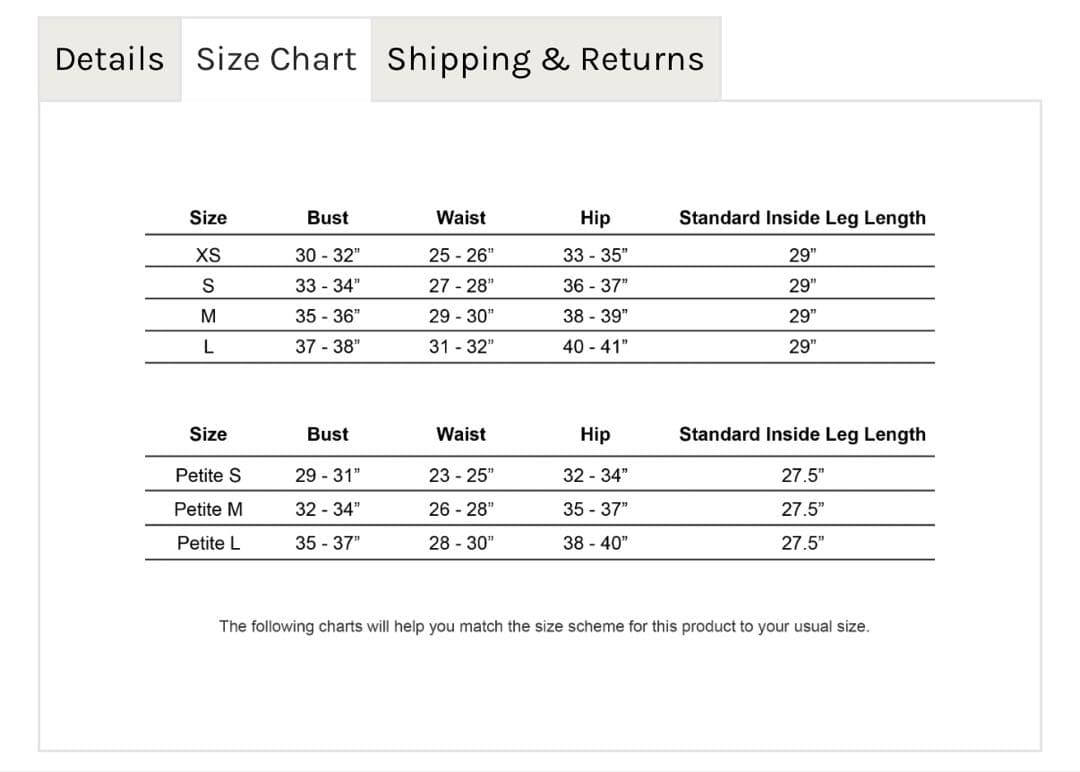This screenshot has width=1080, height=772.
Task: Click the Hip header in second table
Action: pos(595,434)
